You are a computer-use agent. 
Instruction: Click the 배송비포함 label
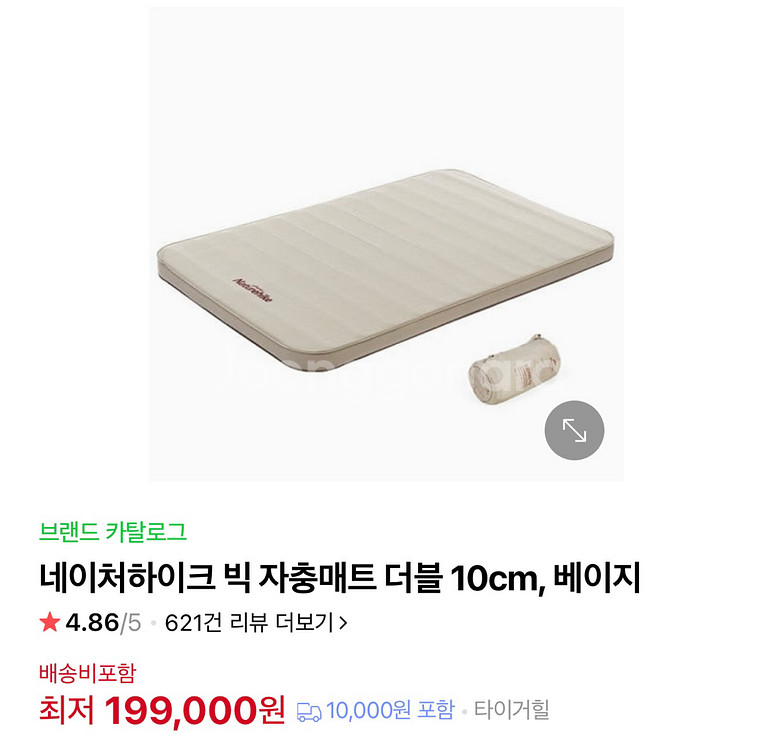pos(87,673)
